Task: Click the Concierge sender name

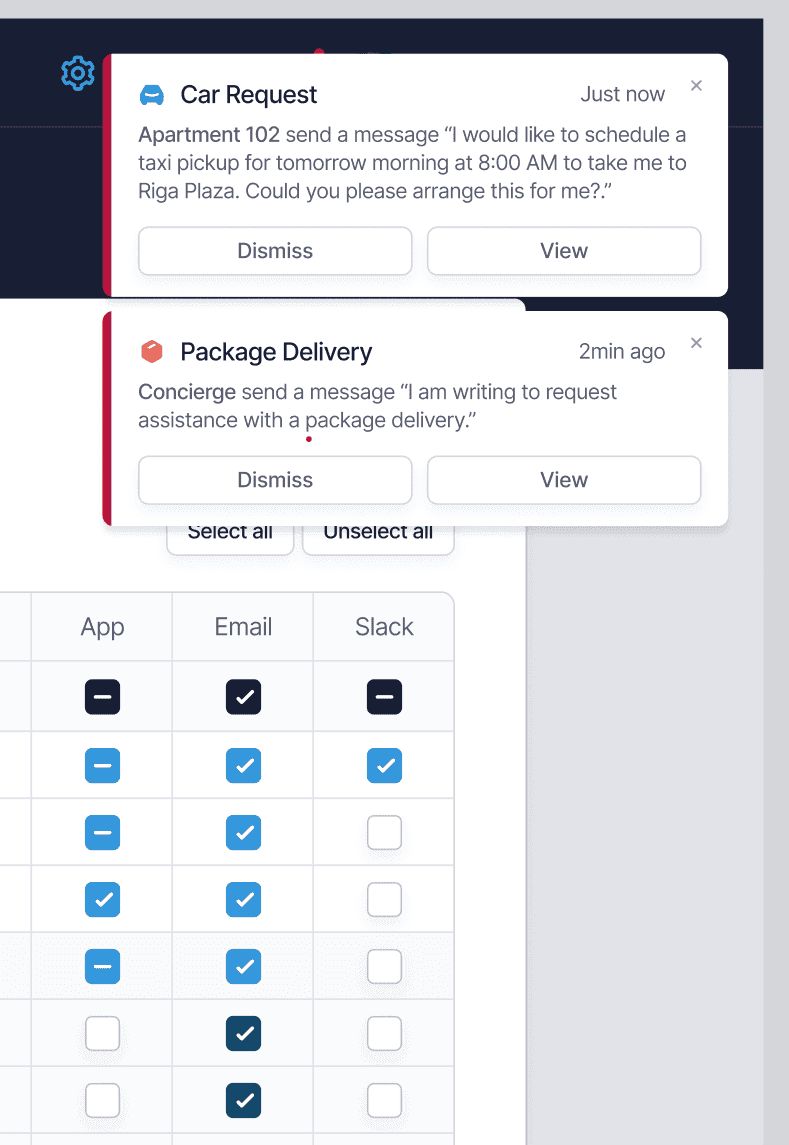Action: [188, 392]
